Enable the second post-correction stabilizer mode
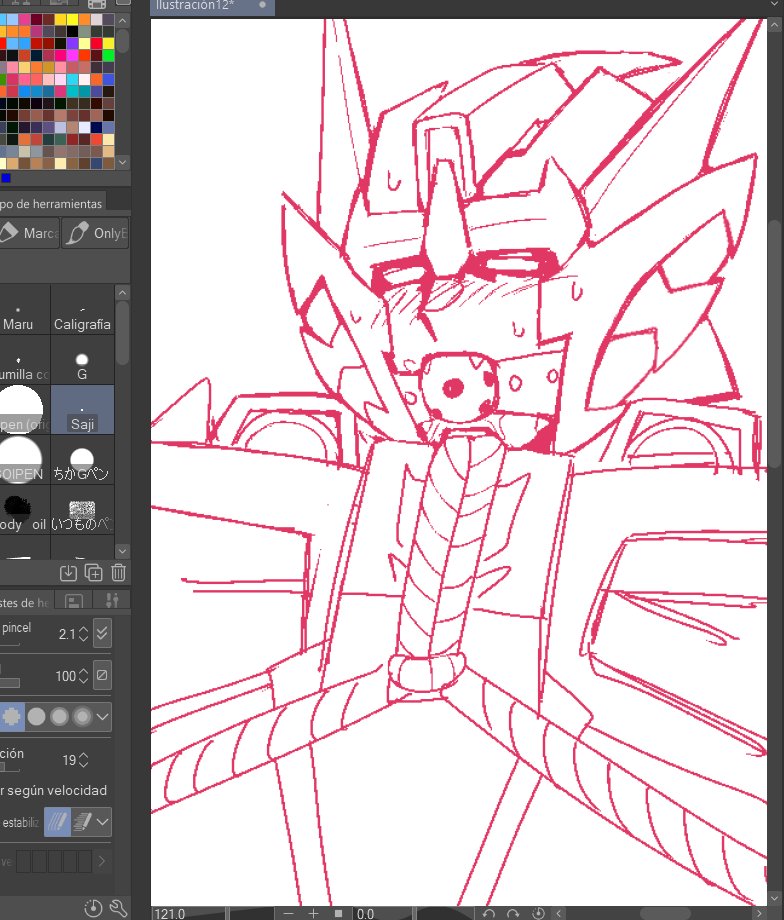The width and height of the screenshot is (784, 920). pyautogui.click(x=82, y=821)
